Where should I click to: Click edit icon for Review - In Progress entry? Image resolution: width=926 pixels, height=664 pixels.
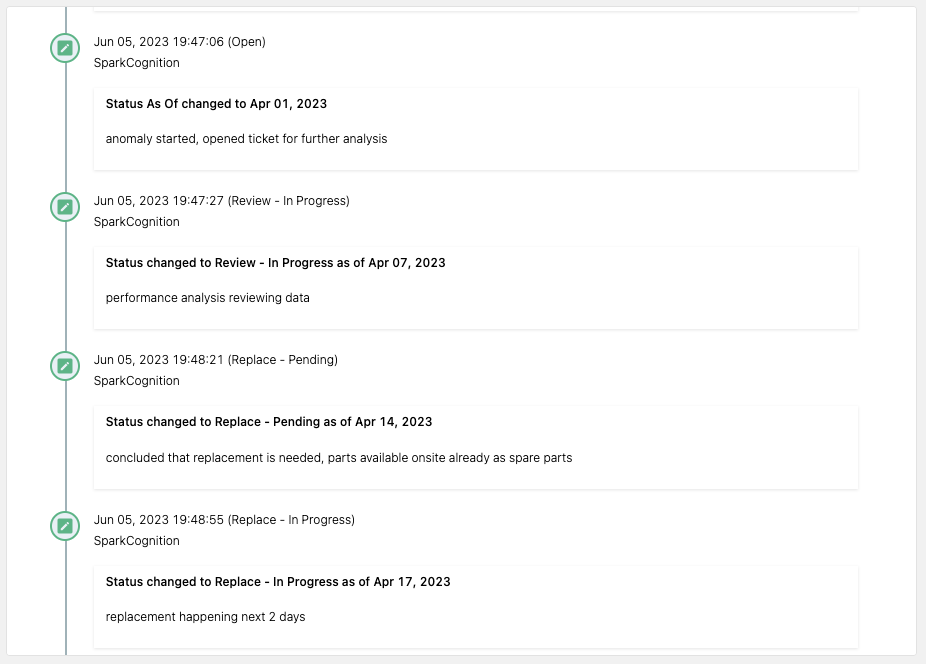coord(65,207)
